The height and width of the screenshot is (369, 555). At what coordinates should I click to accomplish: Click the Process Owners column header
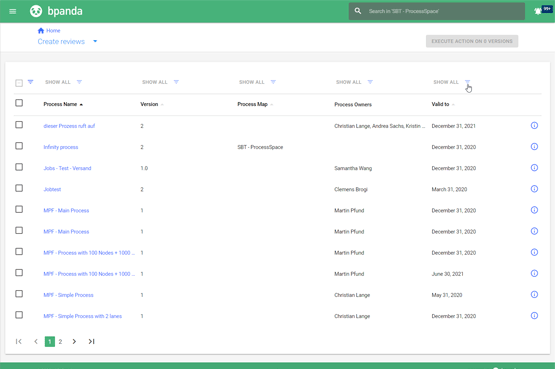(353, 104)
